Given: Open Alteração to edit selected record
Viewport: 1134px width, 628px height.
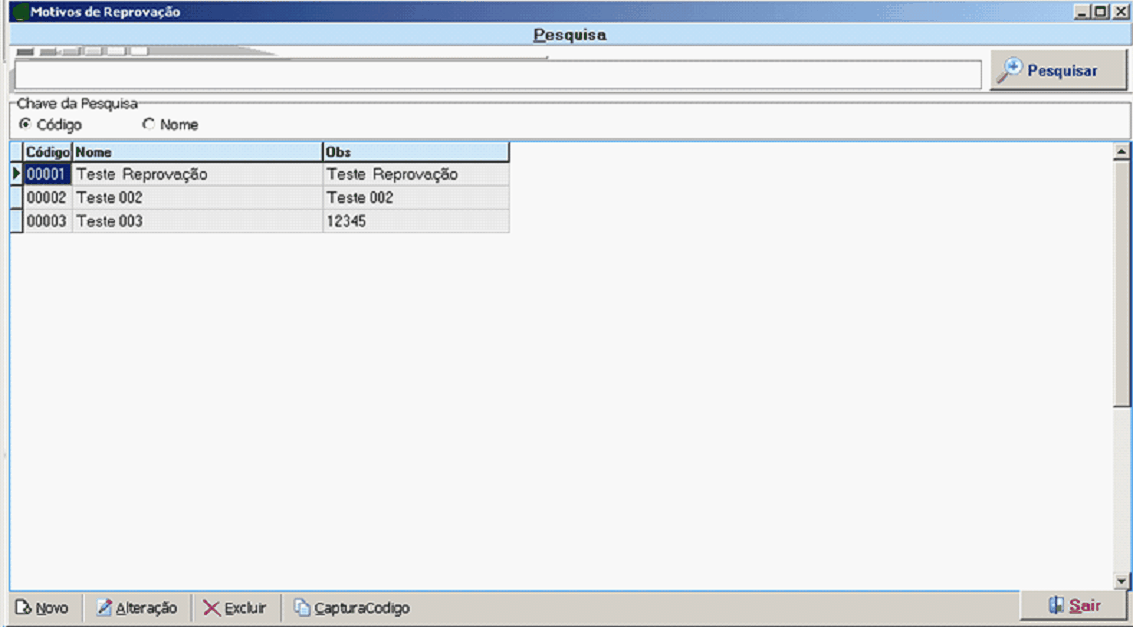Looking at the screenshot, I should [x=137, y=608].
